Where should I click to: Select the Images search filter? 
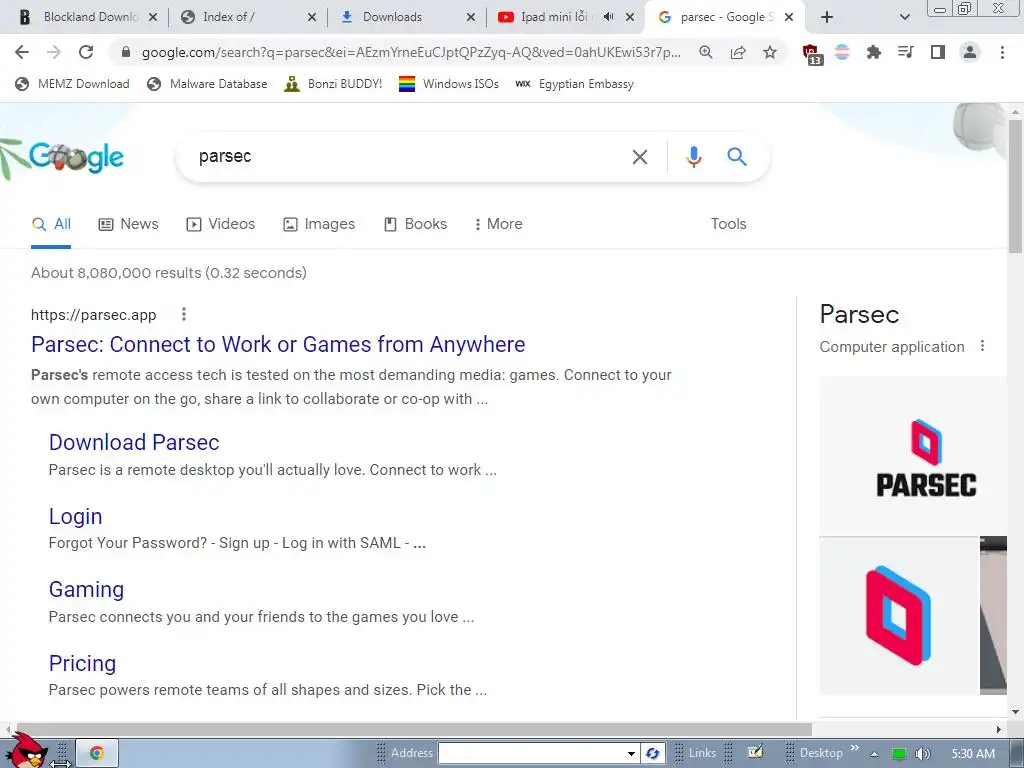tap(319, 224)
